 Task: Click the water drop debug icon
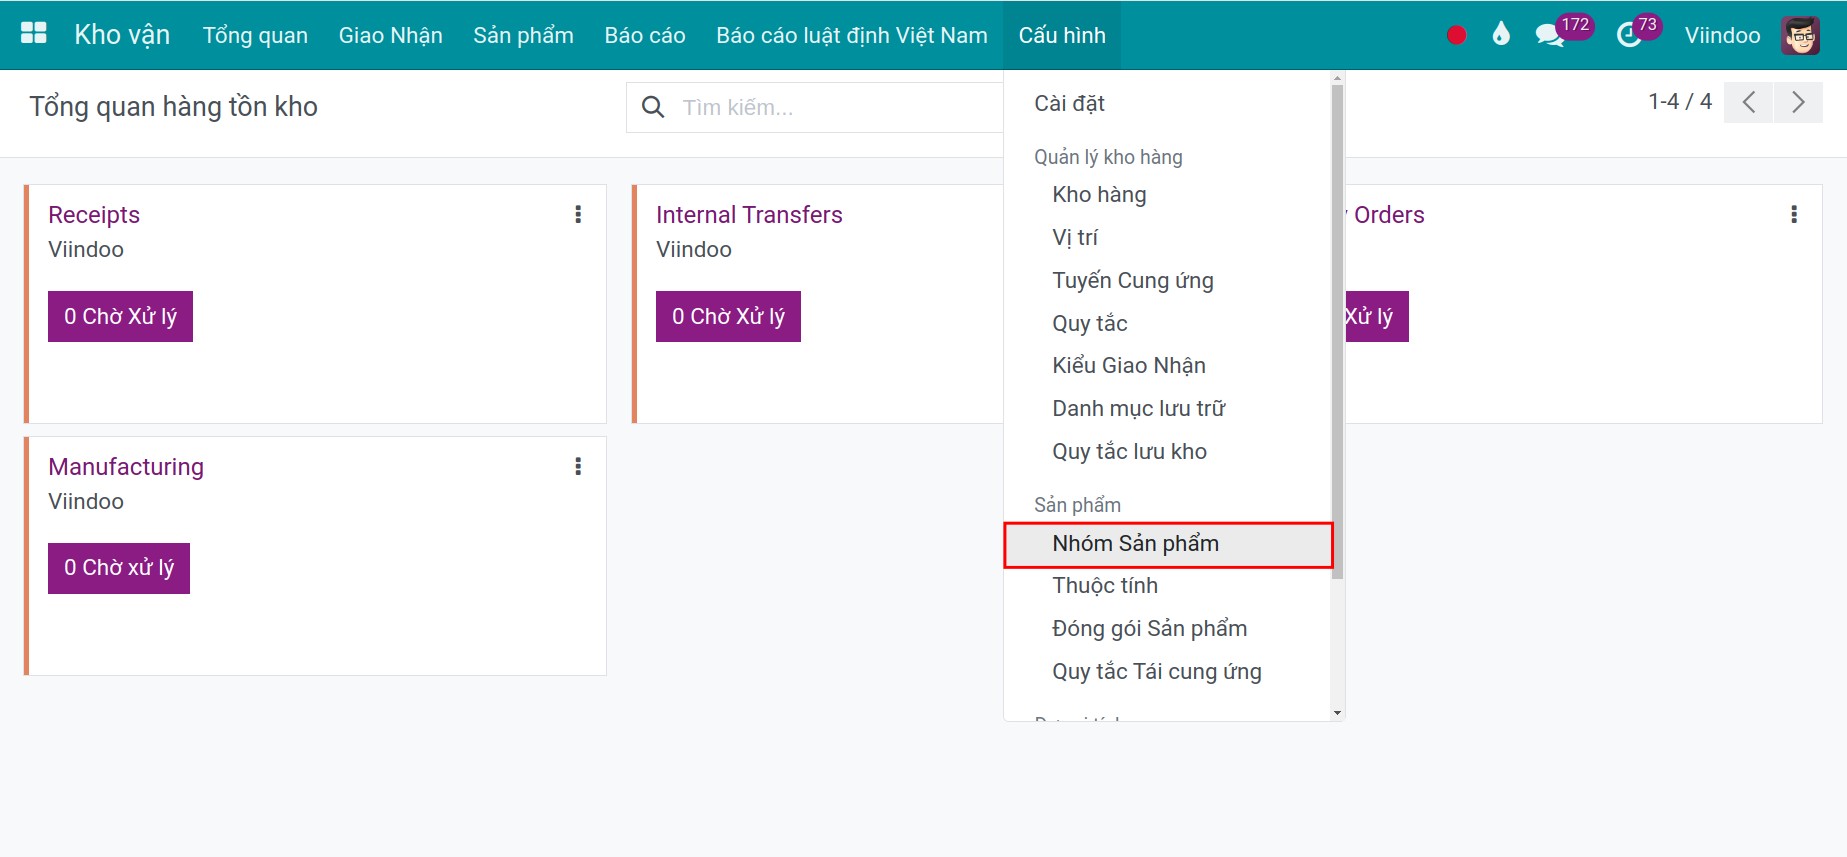[1498, 33]
